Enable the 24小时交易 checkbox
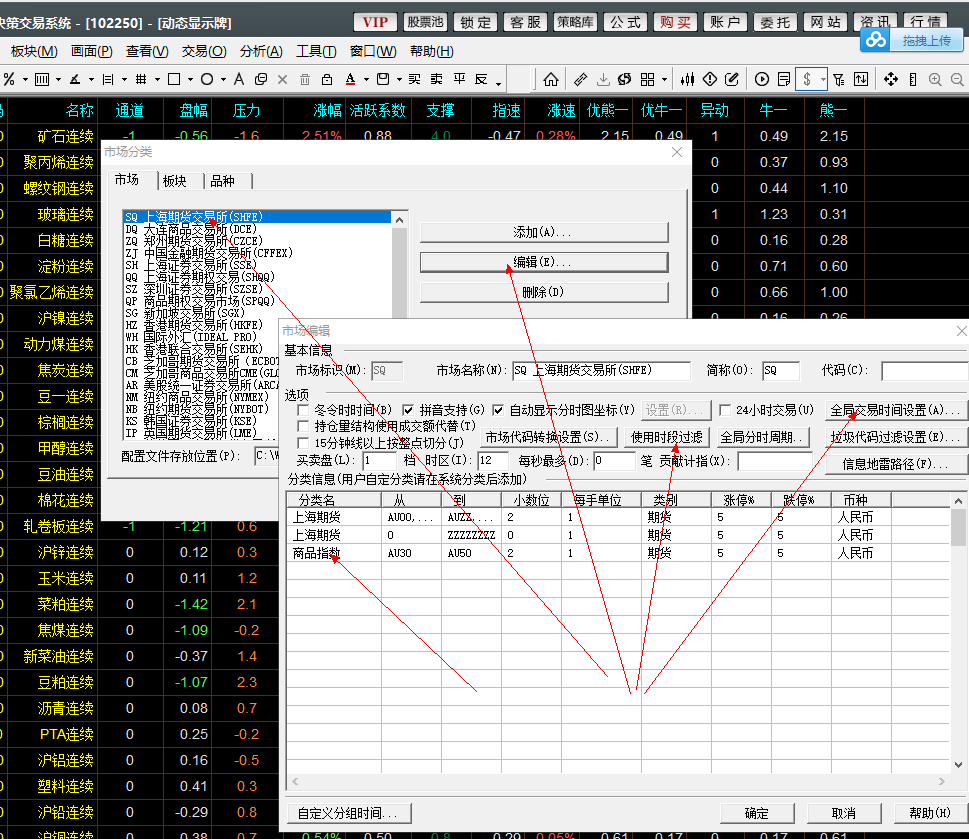 coord(726,410)
